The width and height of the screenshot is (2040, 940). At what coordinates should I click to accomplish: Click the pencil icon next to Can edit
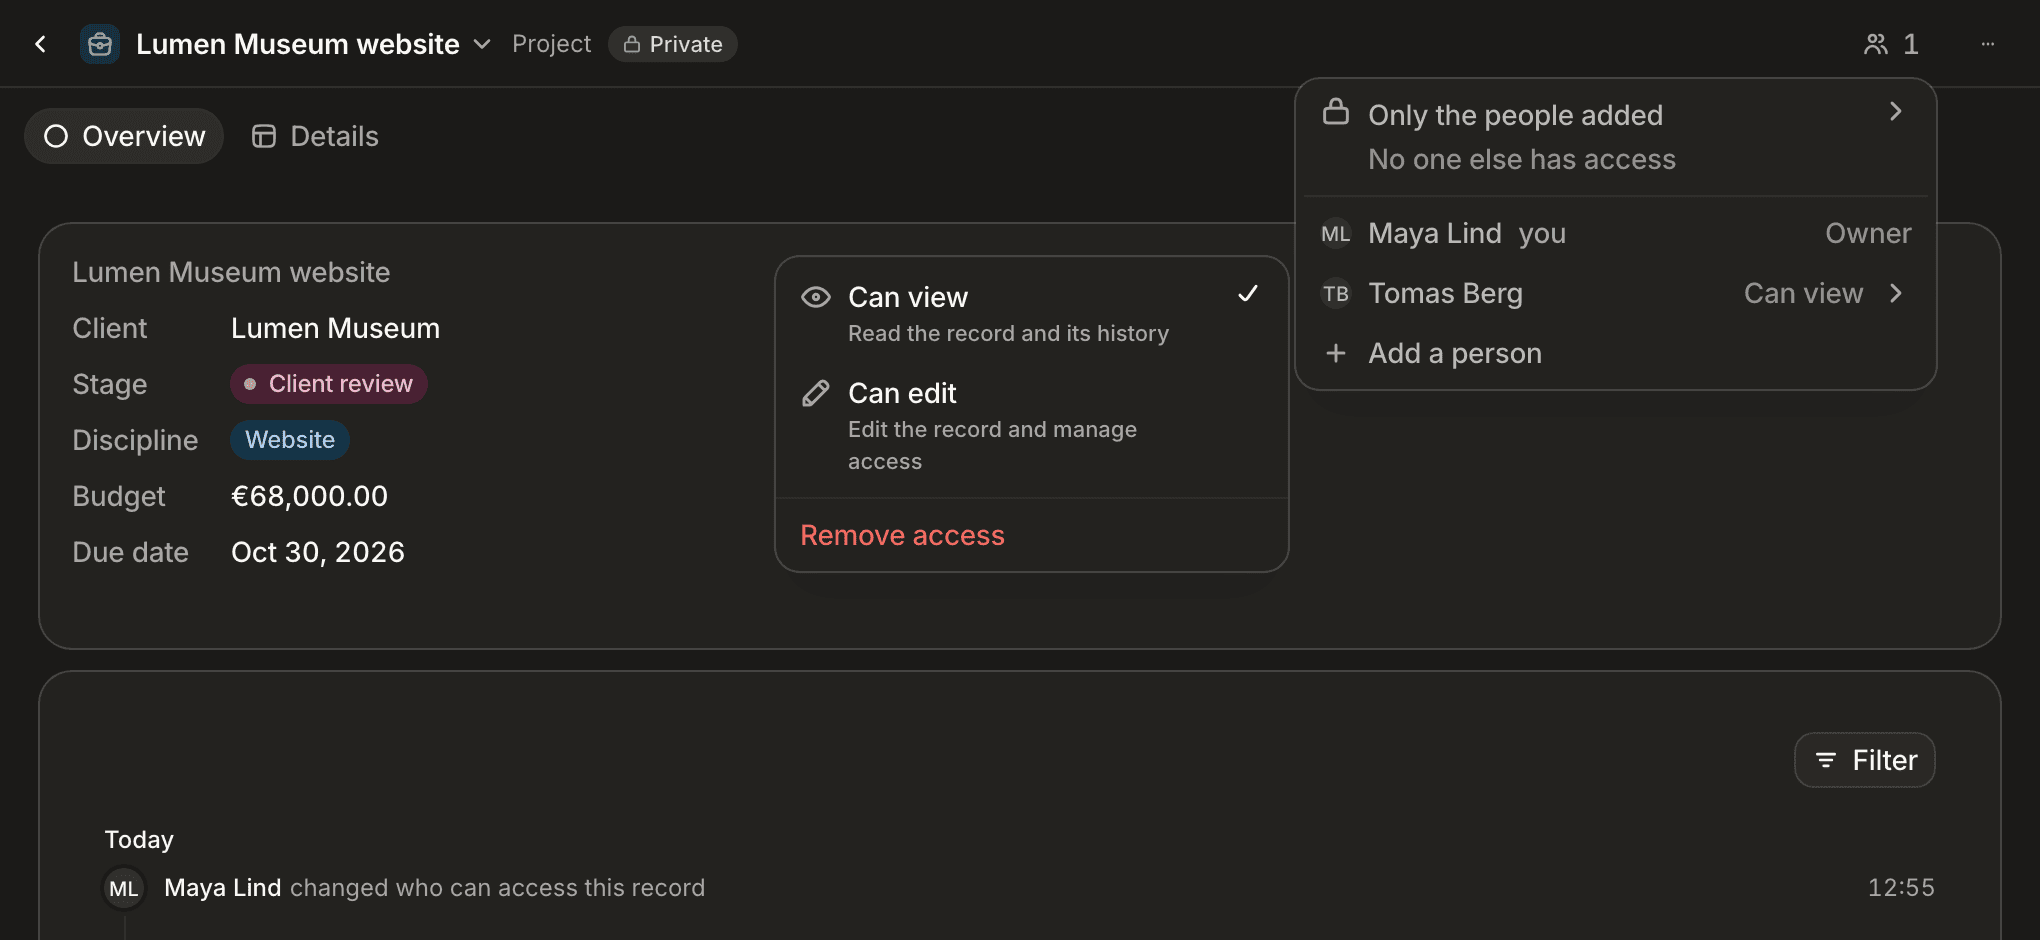816,393
